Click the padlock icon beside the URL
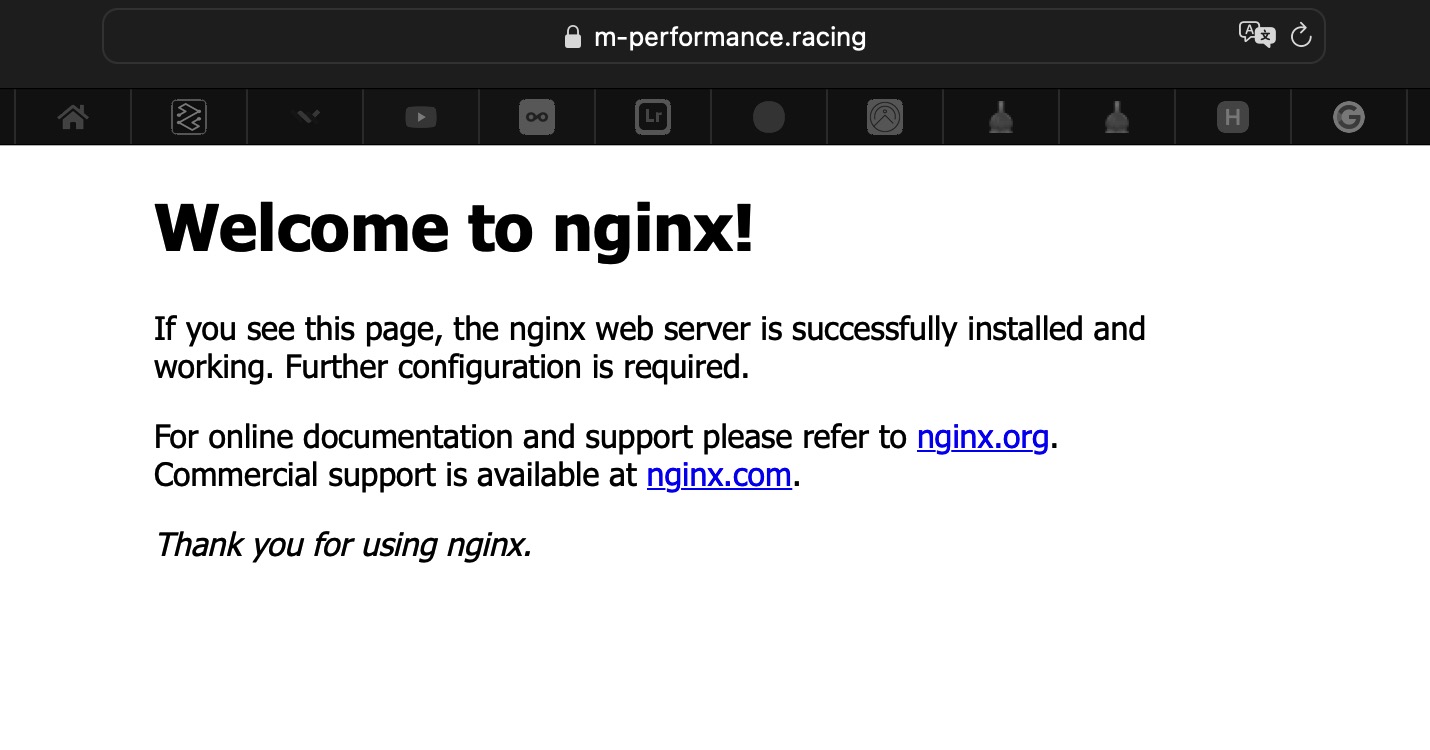The width and height of the screenshot is (1430, 750). point(573,37)
